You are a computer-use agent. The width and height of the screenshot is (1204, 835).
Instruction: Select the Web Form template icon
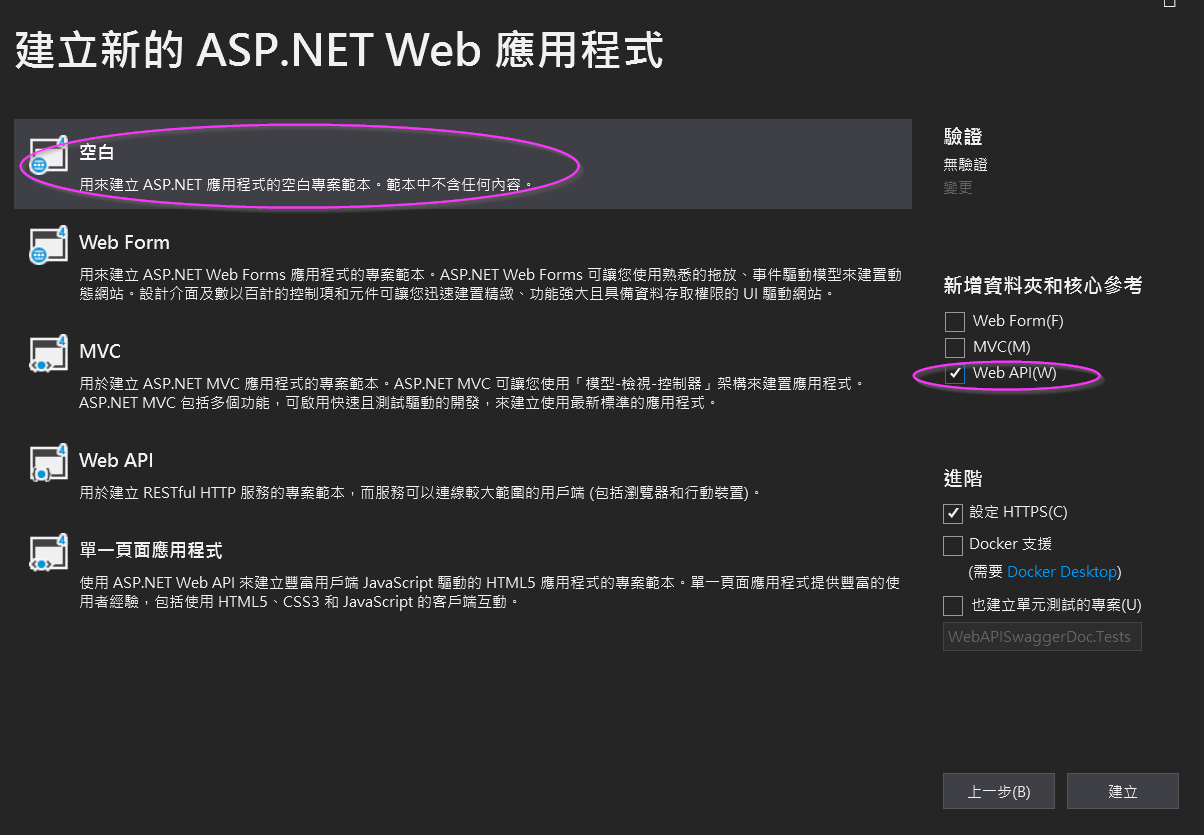48,245
